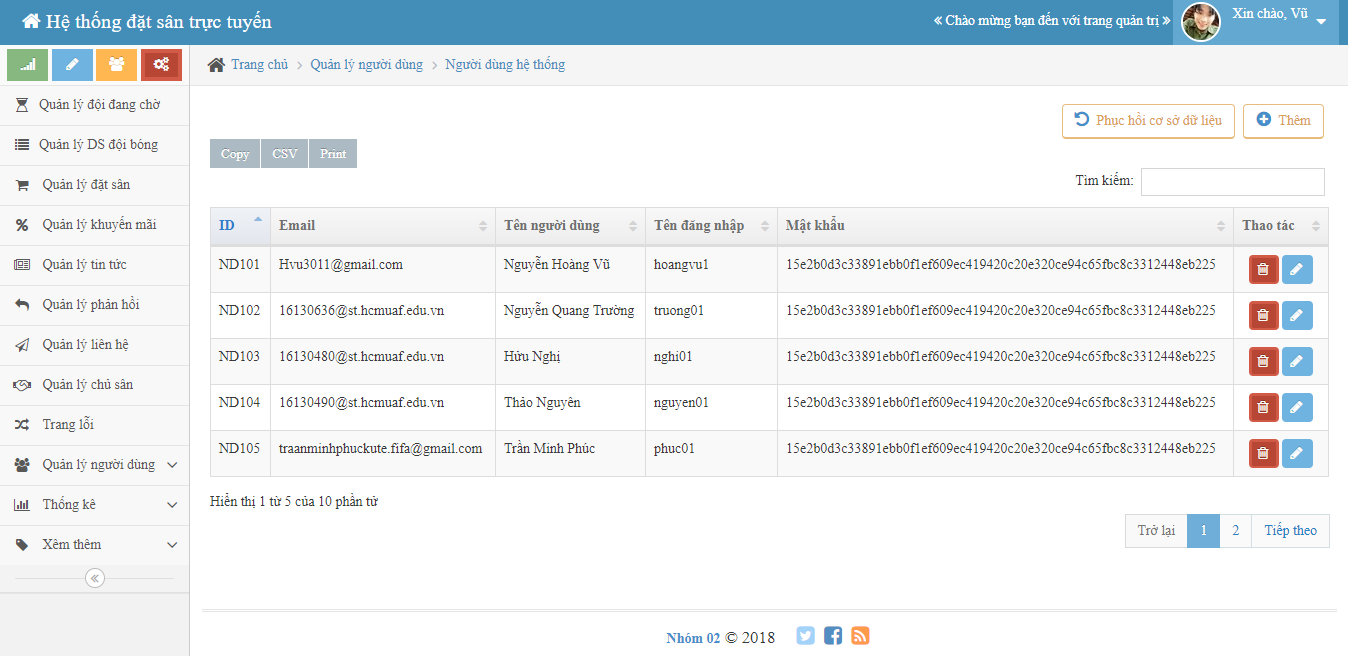
Task: Open Quản lý đội đang chờ menu
Action: (94, 105)
